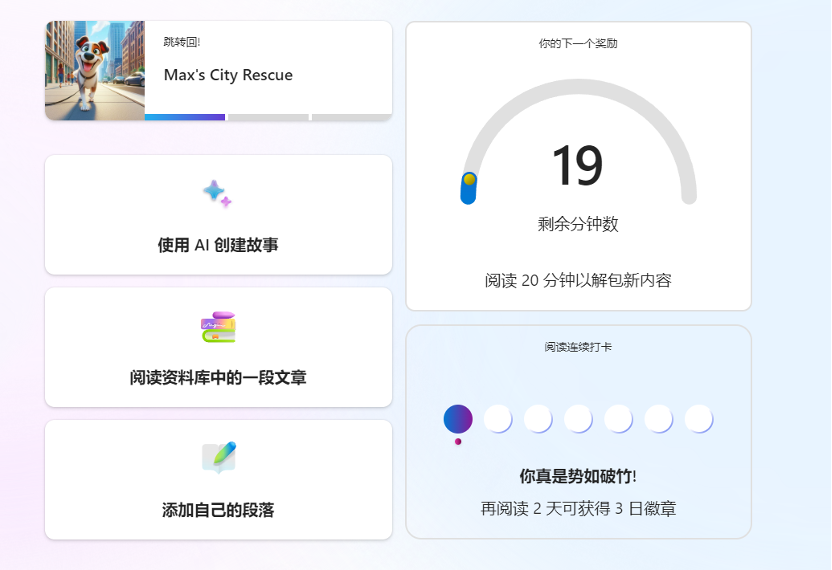Open 使用 AI 创建故事
The image size is (832, 570).
pyautogui.click(x=219, y=215)
